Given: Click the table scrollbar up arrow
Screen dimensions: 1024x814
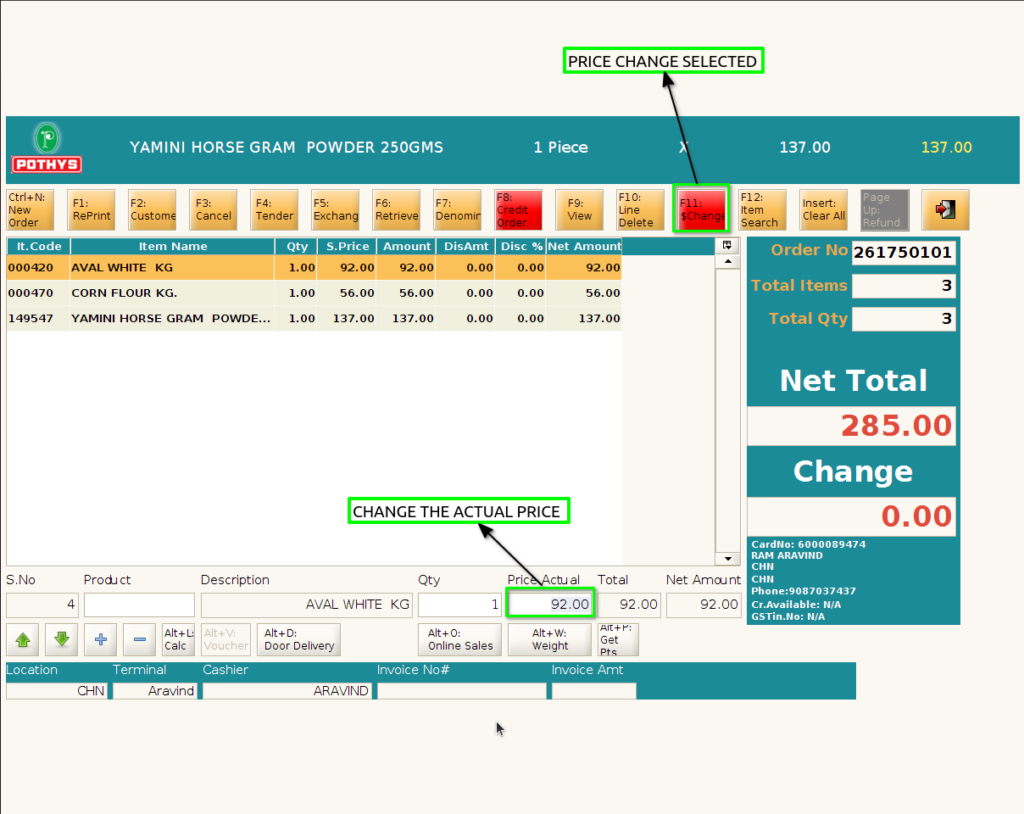Looking at the screenshot, I should [x=728, y=261].
